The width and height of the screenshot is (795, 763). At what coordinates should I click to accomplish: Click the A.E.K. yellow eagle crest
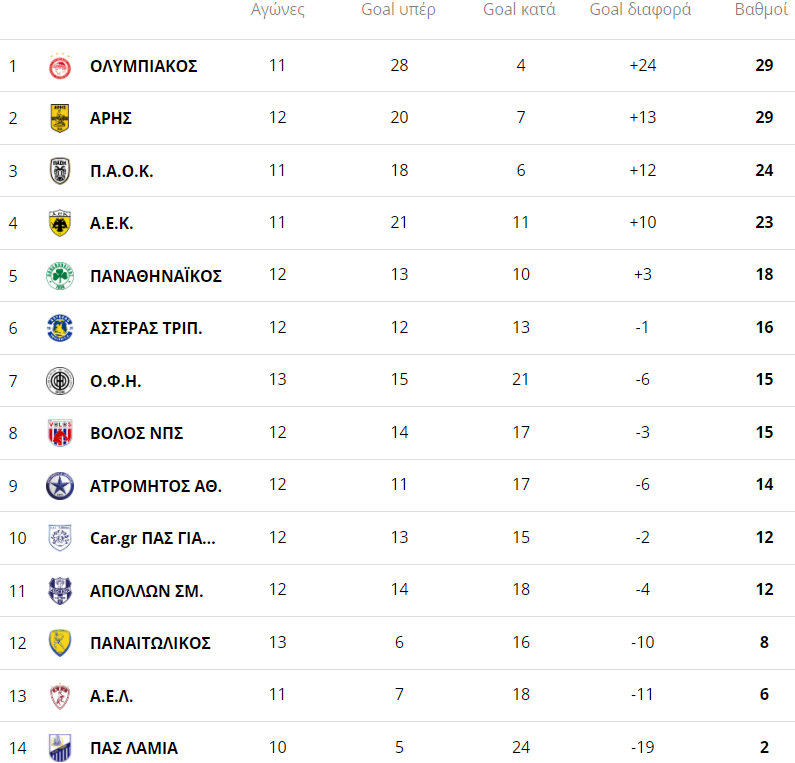60,223
